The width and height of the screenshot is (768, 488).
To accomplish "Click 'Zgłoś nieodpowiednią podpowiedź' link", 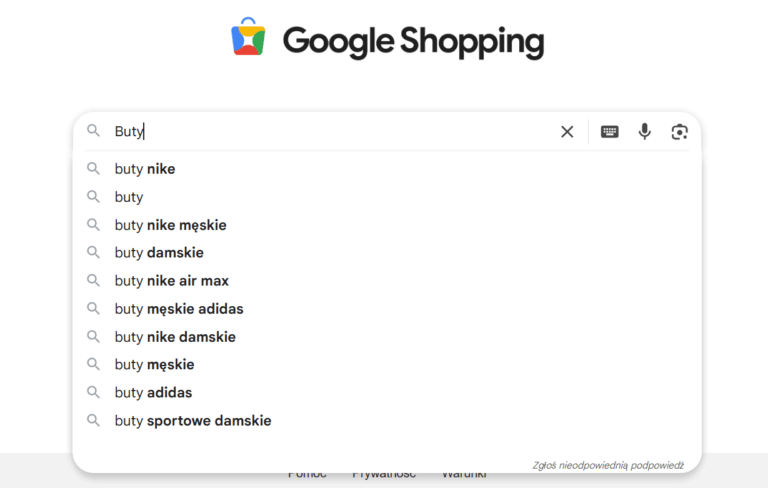I will [608, 465].
